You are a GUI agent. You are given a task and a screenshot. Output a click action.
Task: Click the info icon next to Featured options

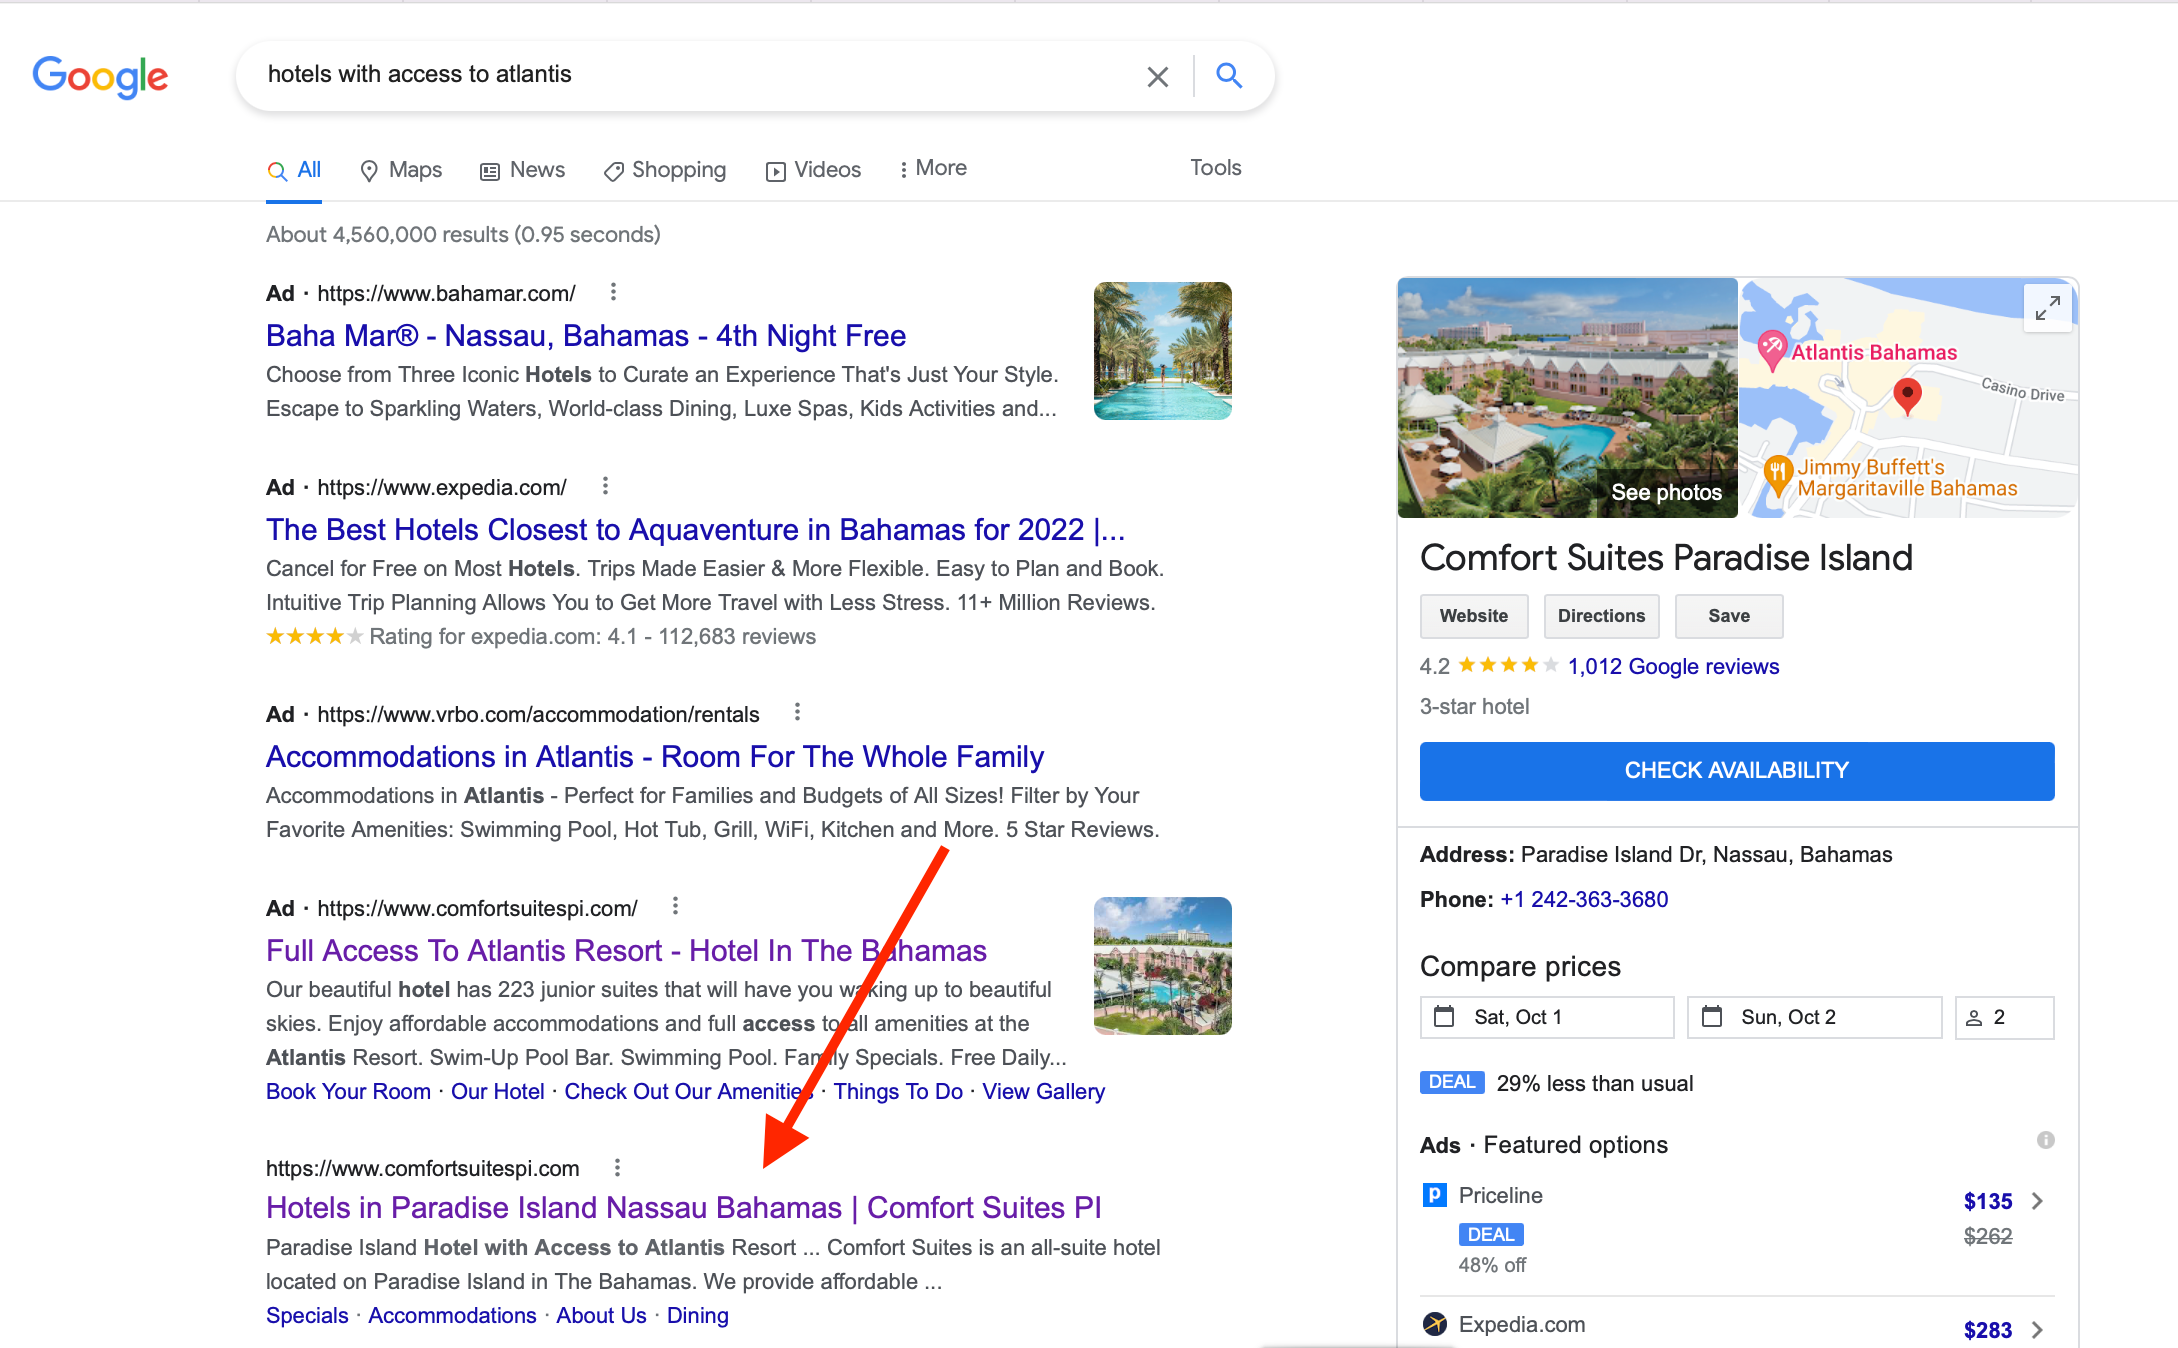point(2045,1140)
